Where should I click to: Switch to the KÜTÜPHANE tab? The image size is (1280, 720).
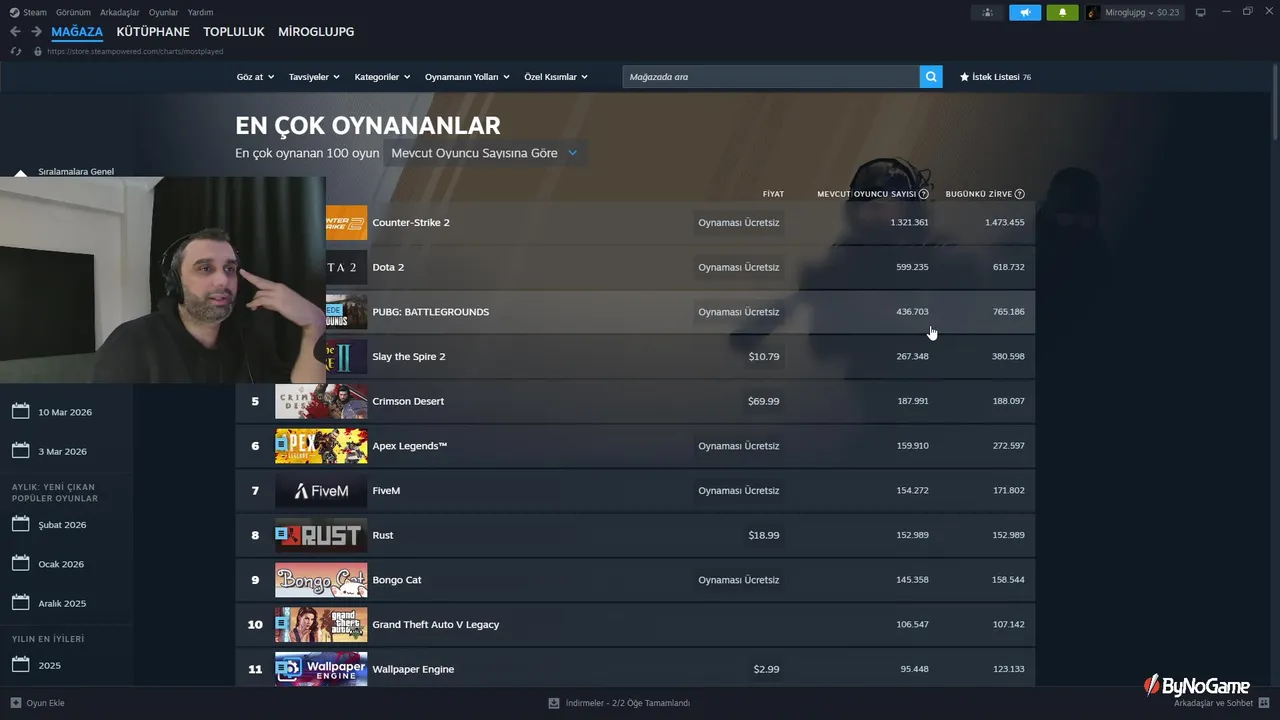click(x=153, y=32)
